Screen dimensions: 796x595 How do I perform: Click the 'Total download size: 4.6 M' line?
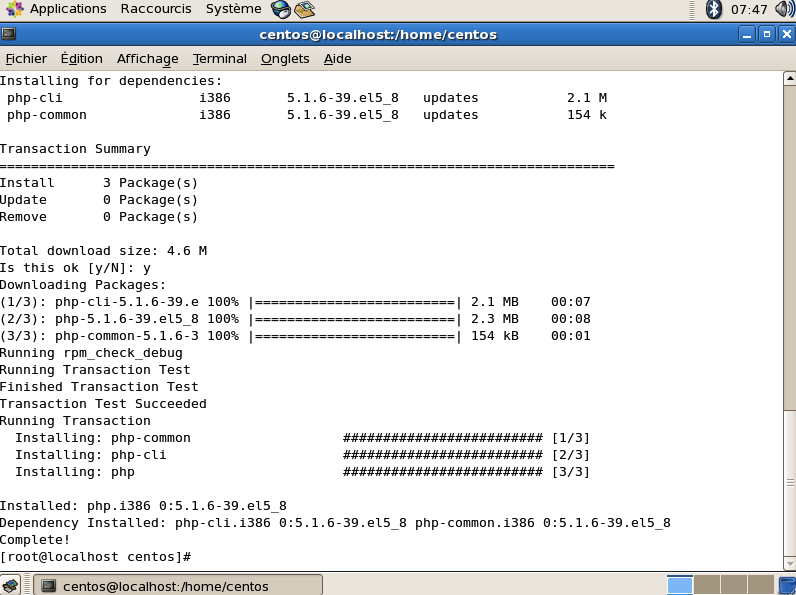[104, 251]
